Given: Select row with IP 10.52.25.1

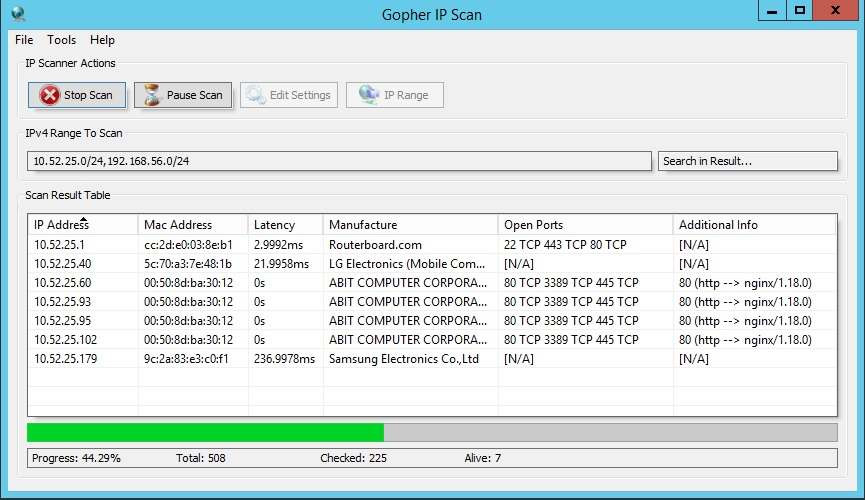Looking at the screenshot, I should (x=432, y=244).
